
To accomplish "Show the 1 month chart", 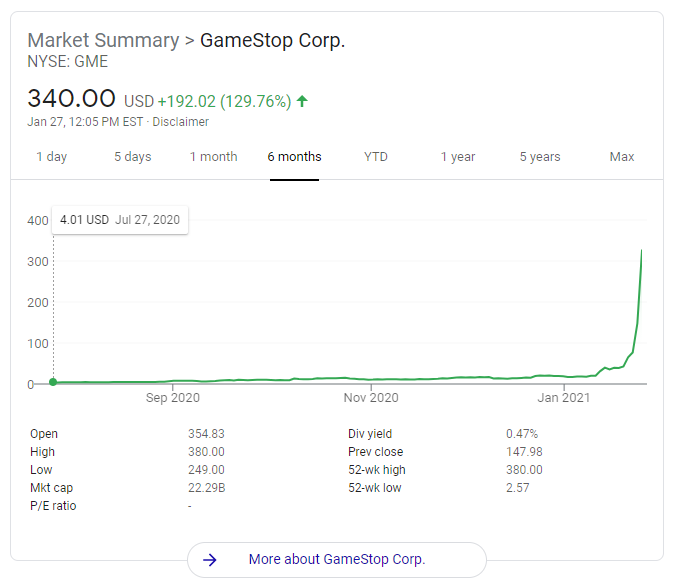I will pos(213,157).
